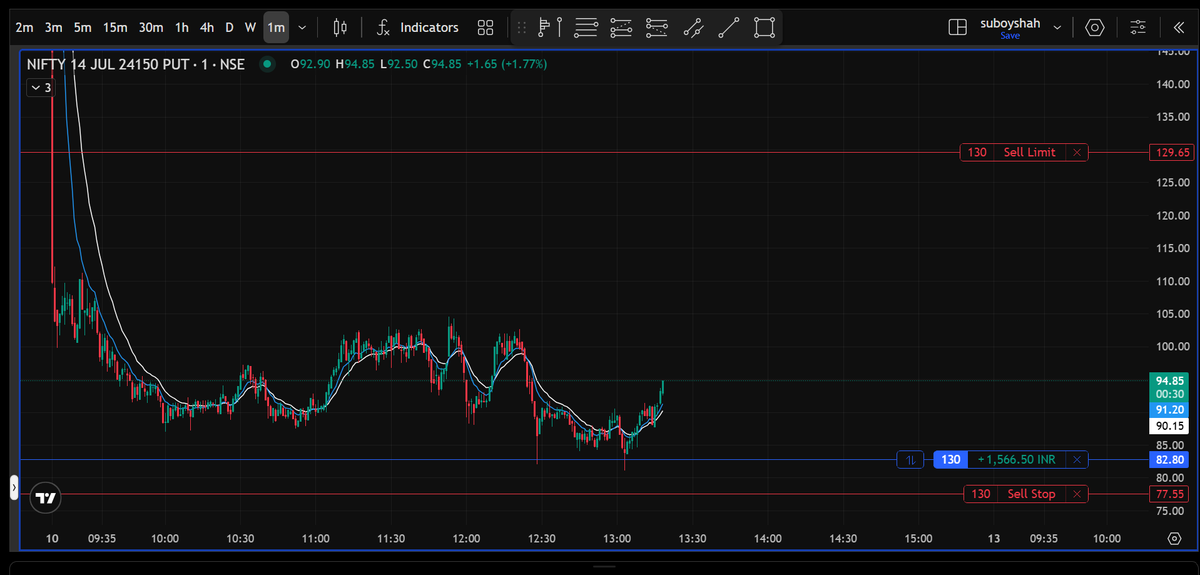Click the blue 130 position quantity
The image size is (1200, 575).
coord(950,460)
